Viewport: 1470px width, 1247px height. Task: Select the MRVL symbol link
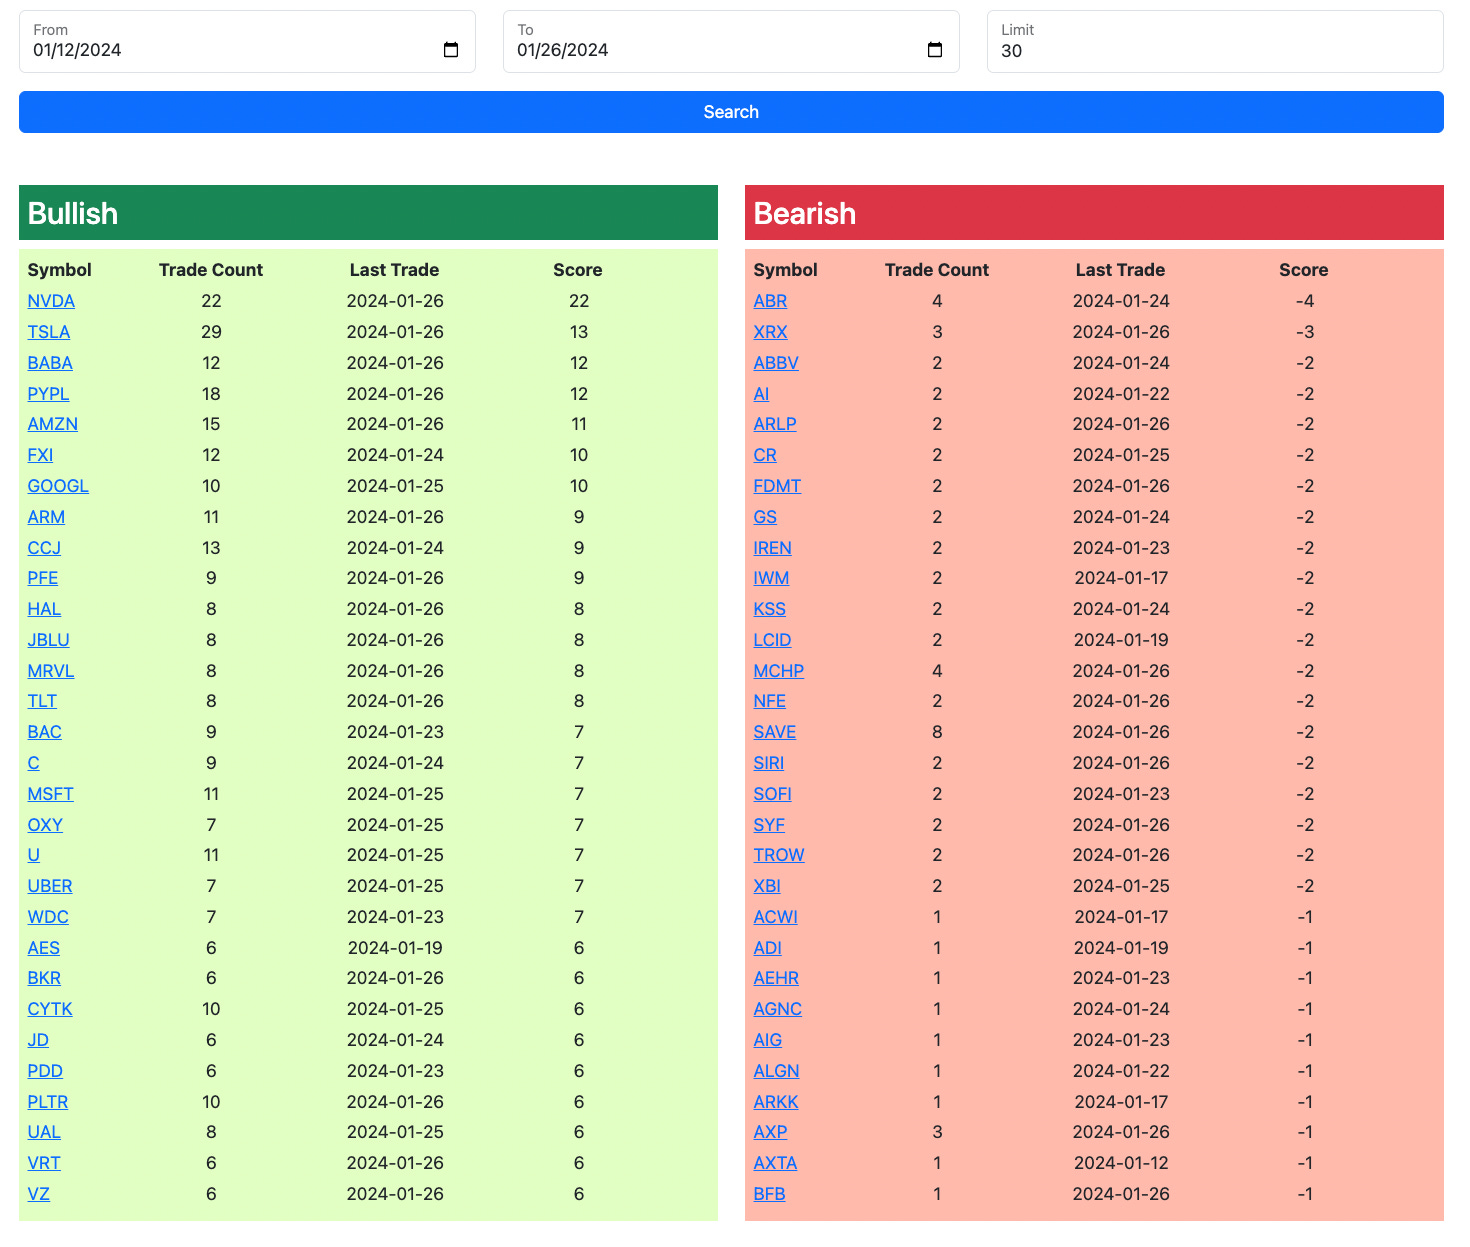click(51, 671)
